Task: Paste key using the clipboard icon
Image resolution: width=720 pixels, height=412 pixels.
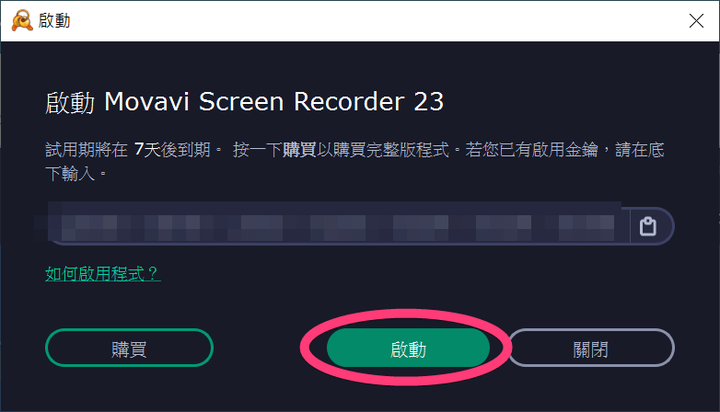Action: pyautogui.click(x=648, y=226)
